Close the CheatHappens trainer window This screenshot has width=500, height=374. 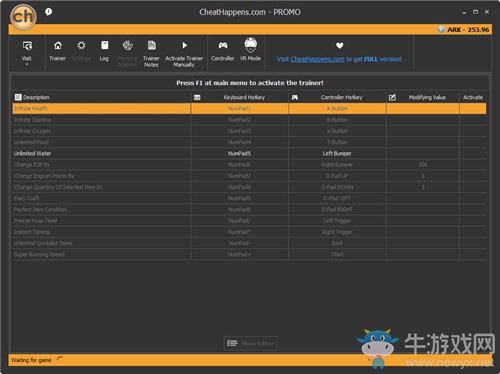pyautogui.click(x=487, y=12)
